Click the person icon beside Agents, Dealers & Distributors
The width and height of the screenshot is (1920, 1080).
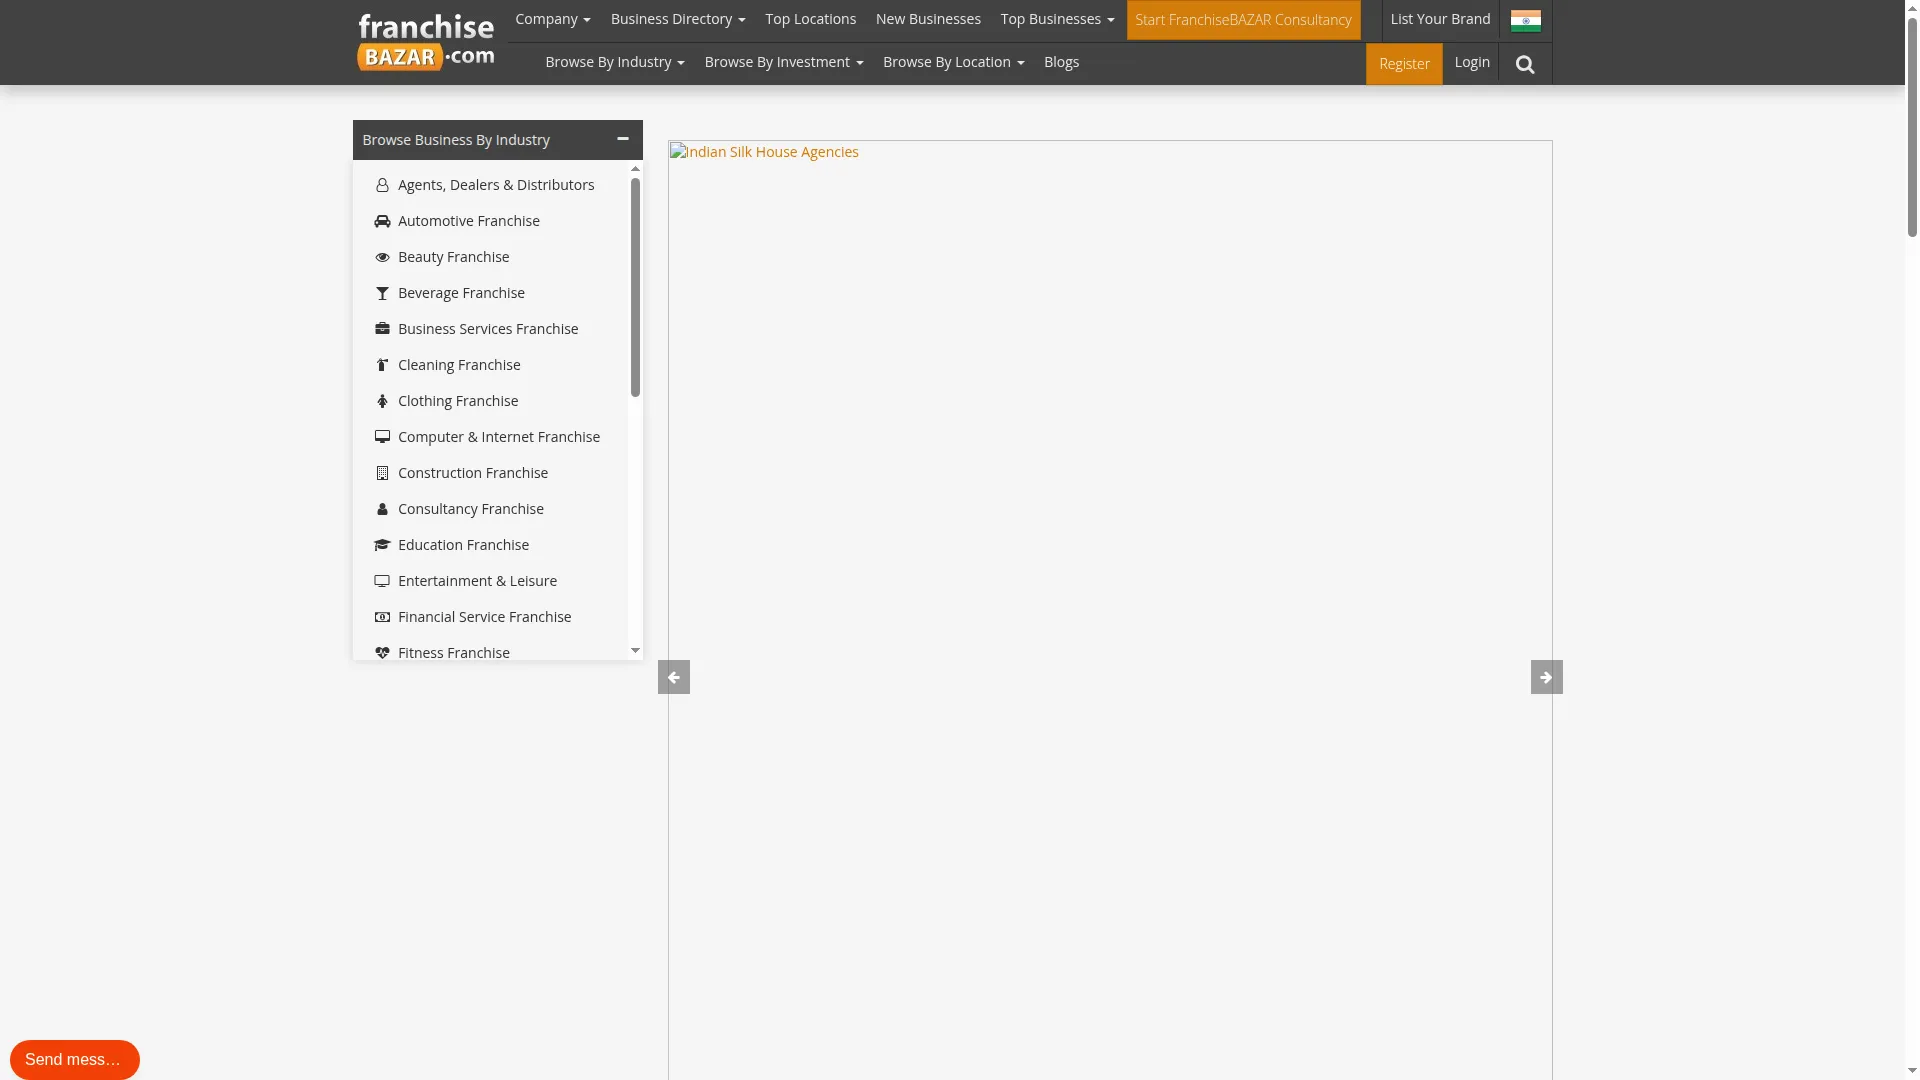pos(382,186)
